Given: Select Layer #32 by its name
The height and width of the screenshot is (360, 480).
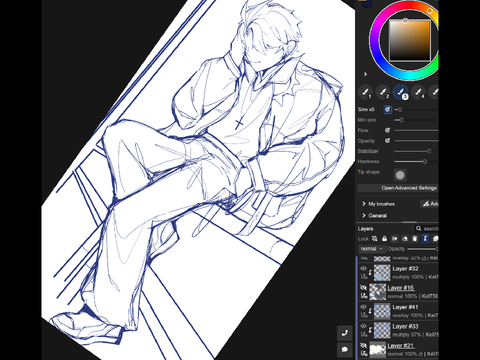Looking at the screenshot, I should point(405,269).
